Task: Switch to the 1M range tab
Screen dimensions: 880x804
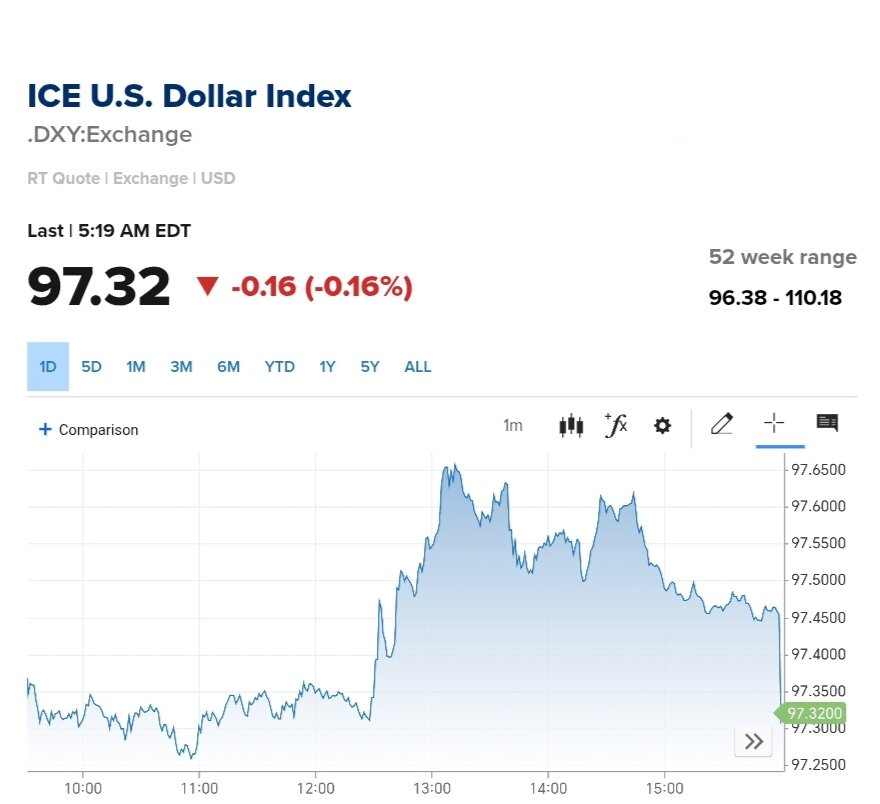Action: point(136,367)
